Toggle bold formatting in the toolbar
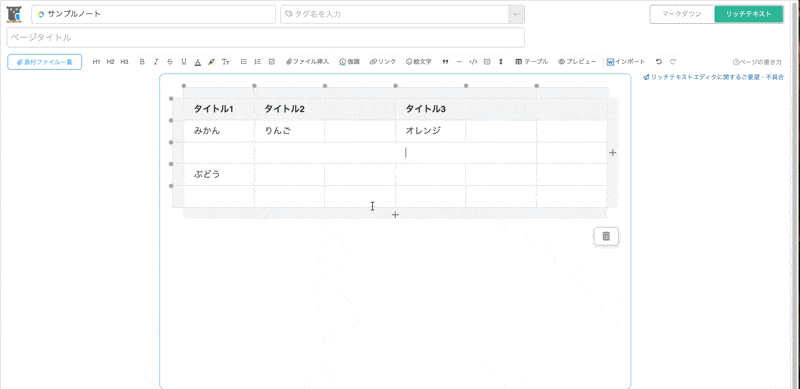800x389 pixels. click(142, 62)
